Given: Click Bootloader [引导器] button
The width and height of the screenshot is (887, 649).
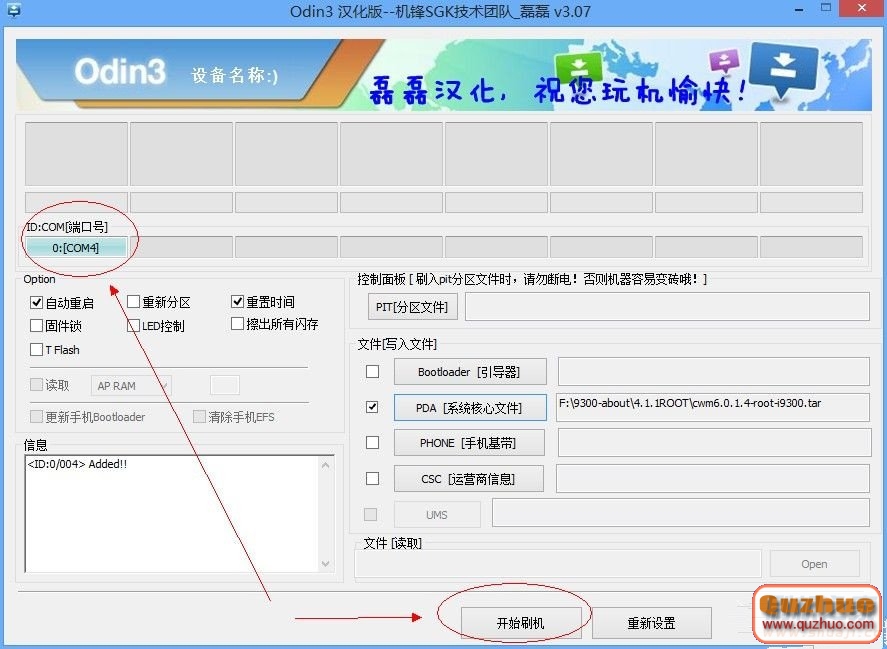Looking at the screenshot, I should (470, 372).
